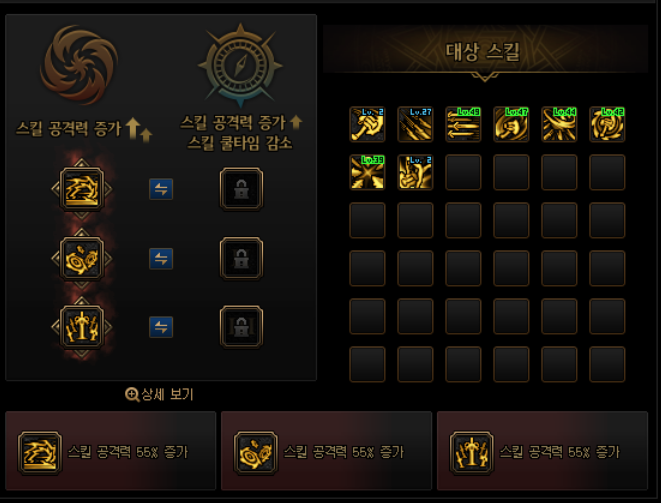Toggle the swap arrows beside the gears rune
This screenshot has height=503, width=661.
161,258
